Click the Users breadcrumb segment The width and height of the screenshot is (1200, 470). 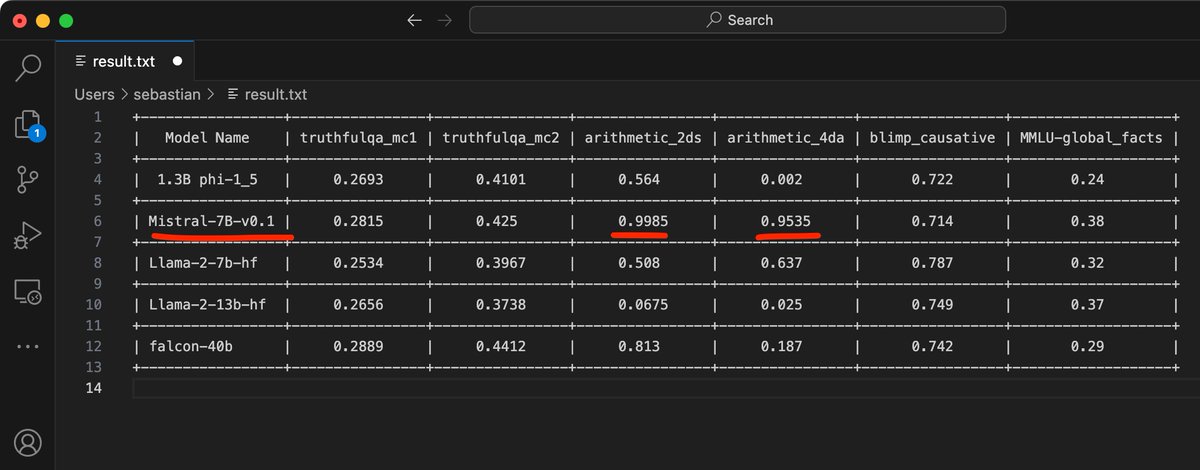(94, 95)
